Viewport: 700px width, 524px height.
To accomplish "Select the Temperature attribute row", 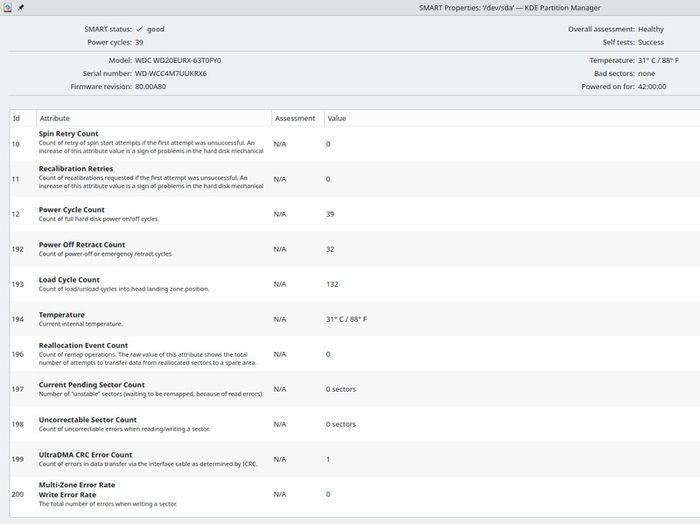I will [x=355, y=319].
